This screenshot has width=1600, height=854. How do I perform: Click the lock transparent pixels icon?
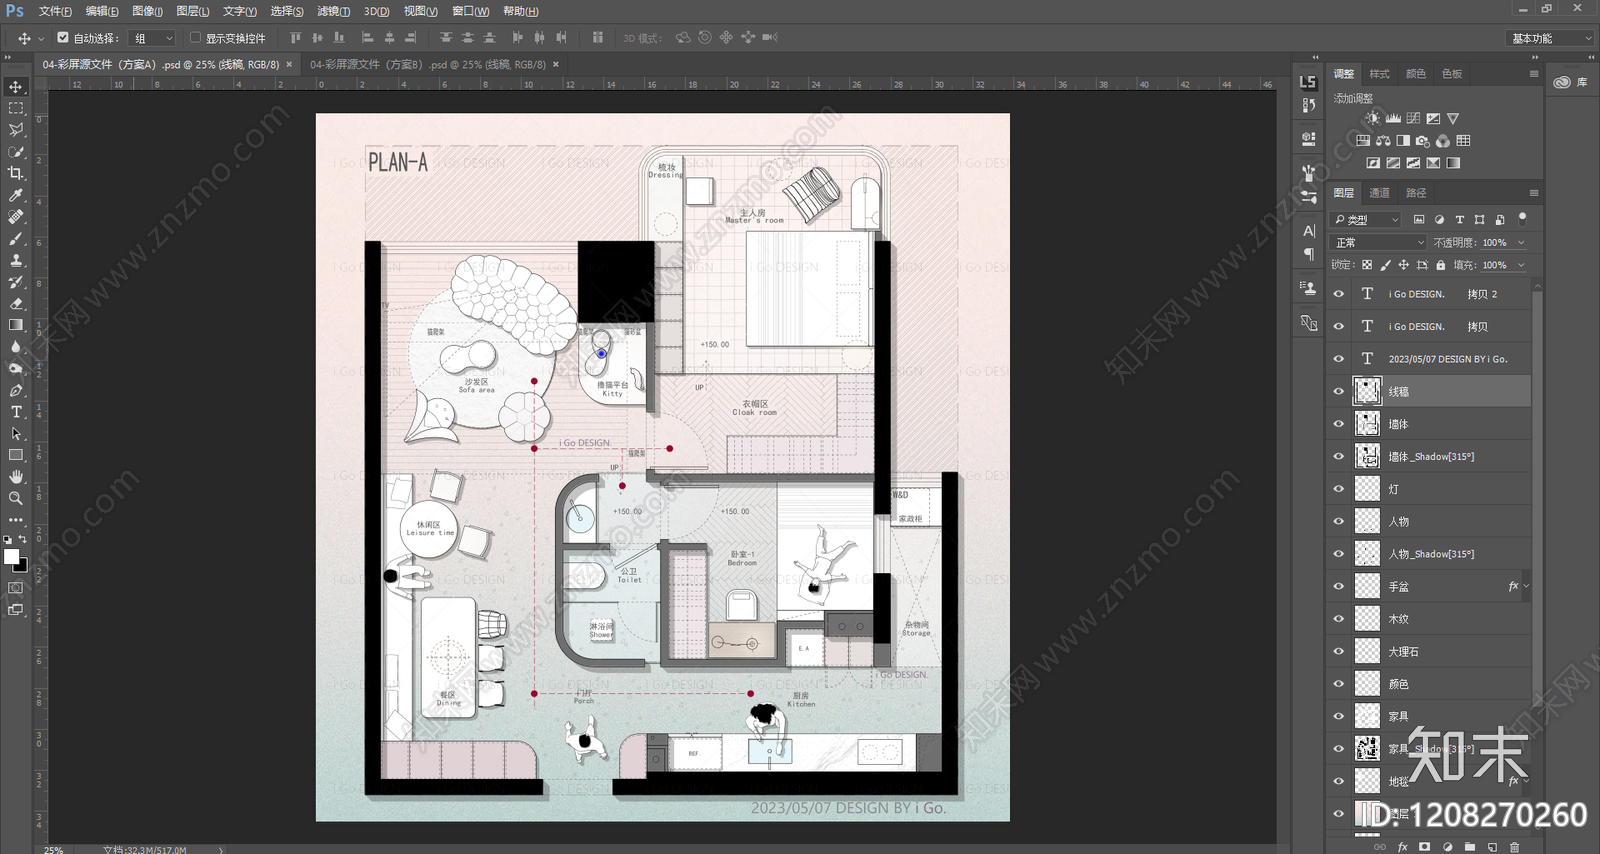click(x=1367, y=265)
